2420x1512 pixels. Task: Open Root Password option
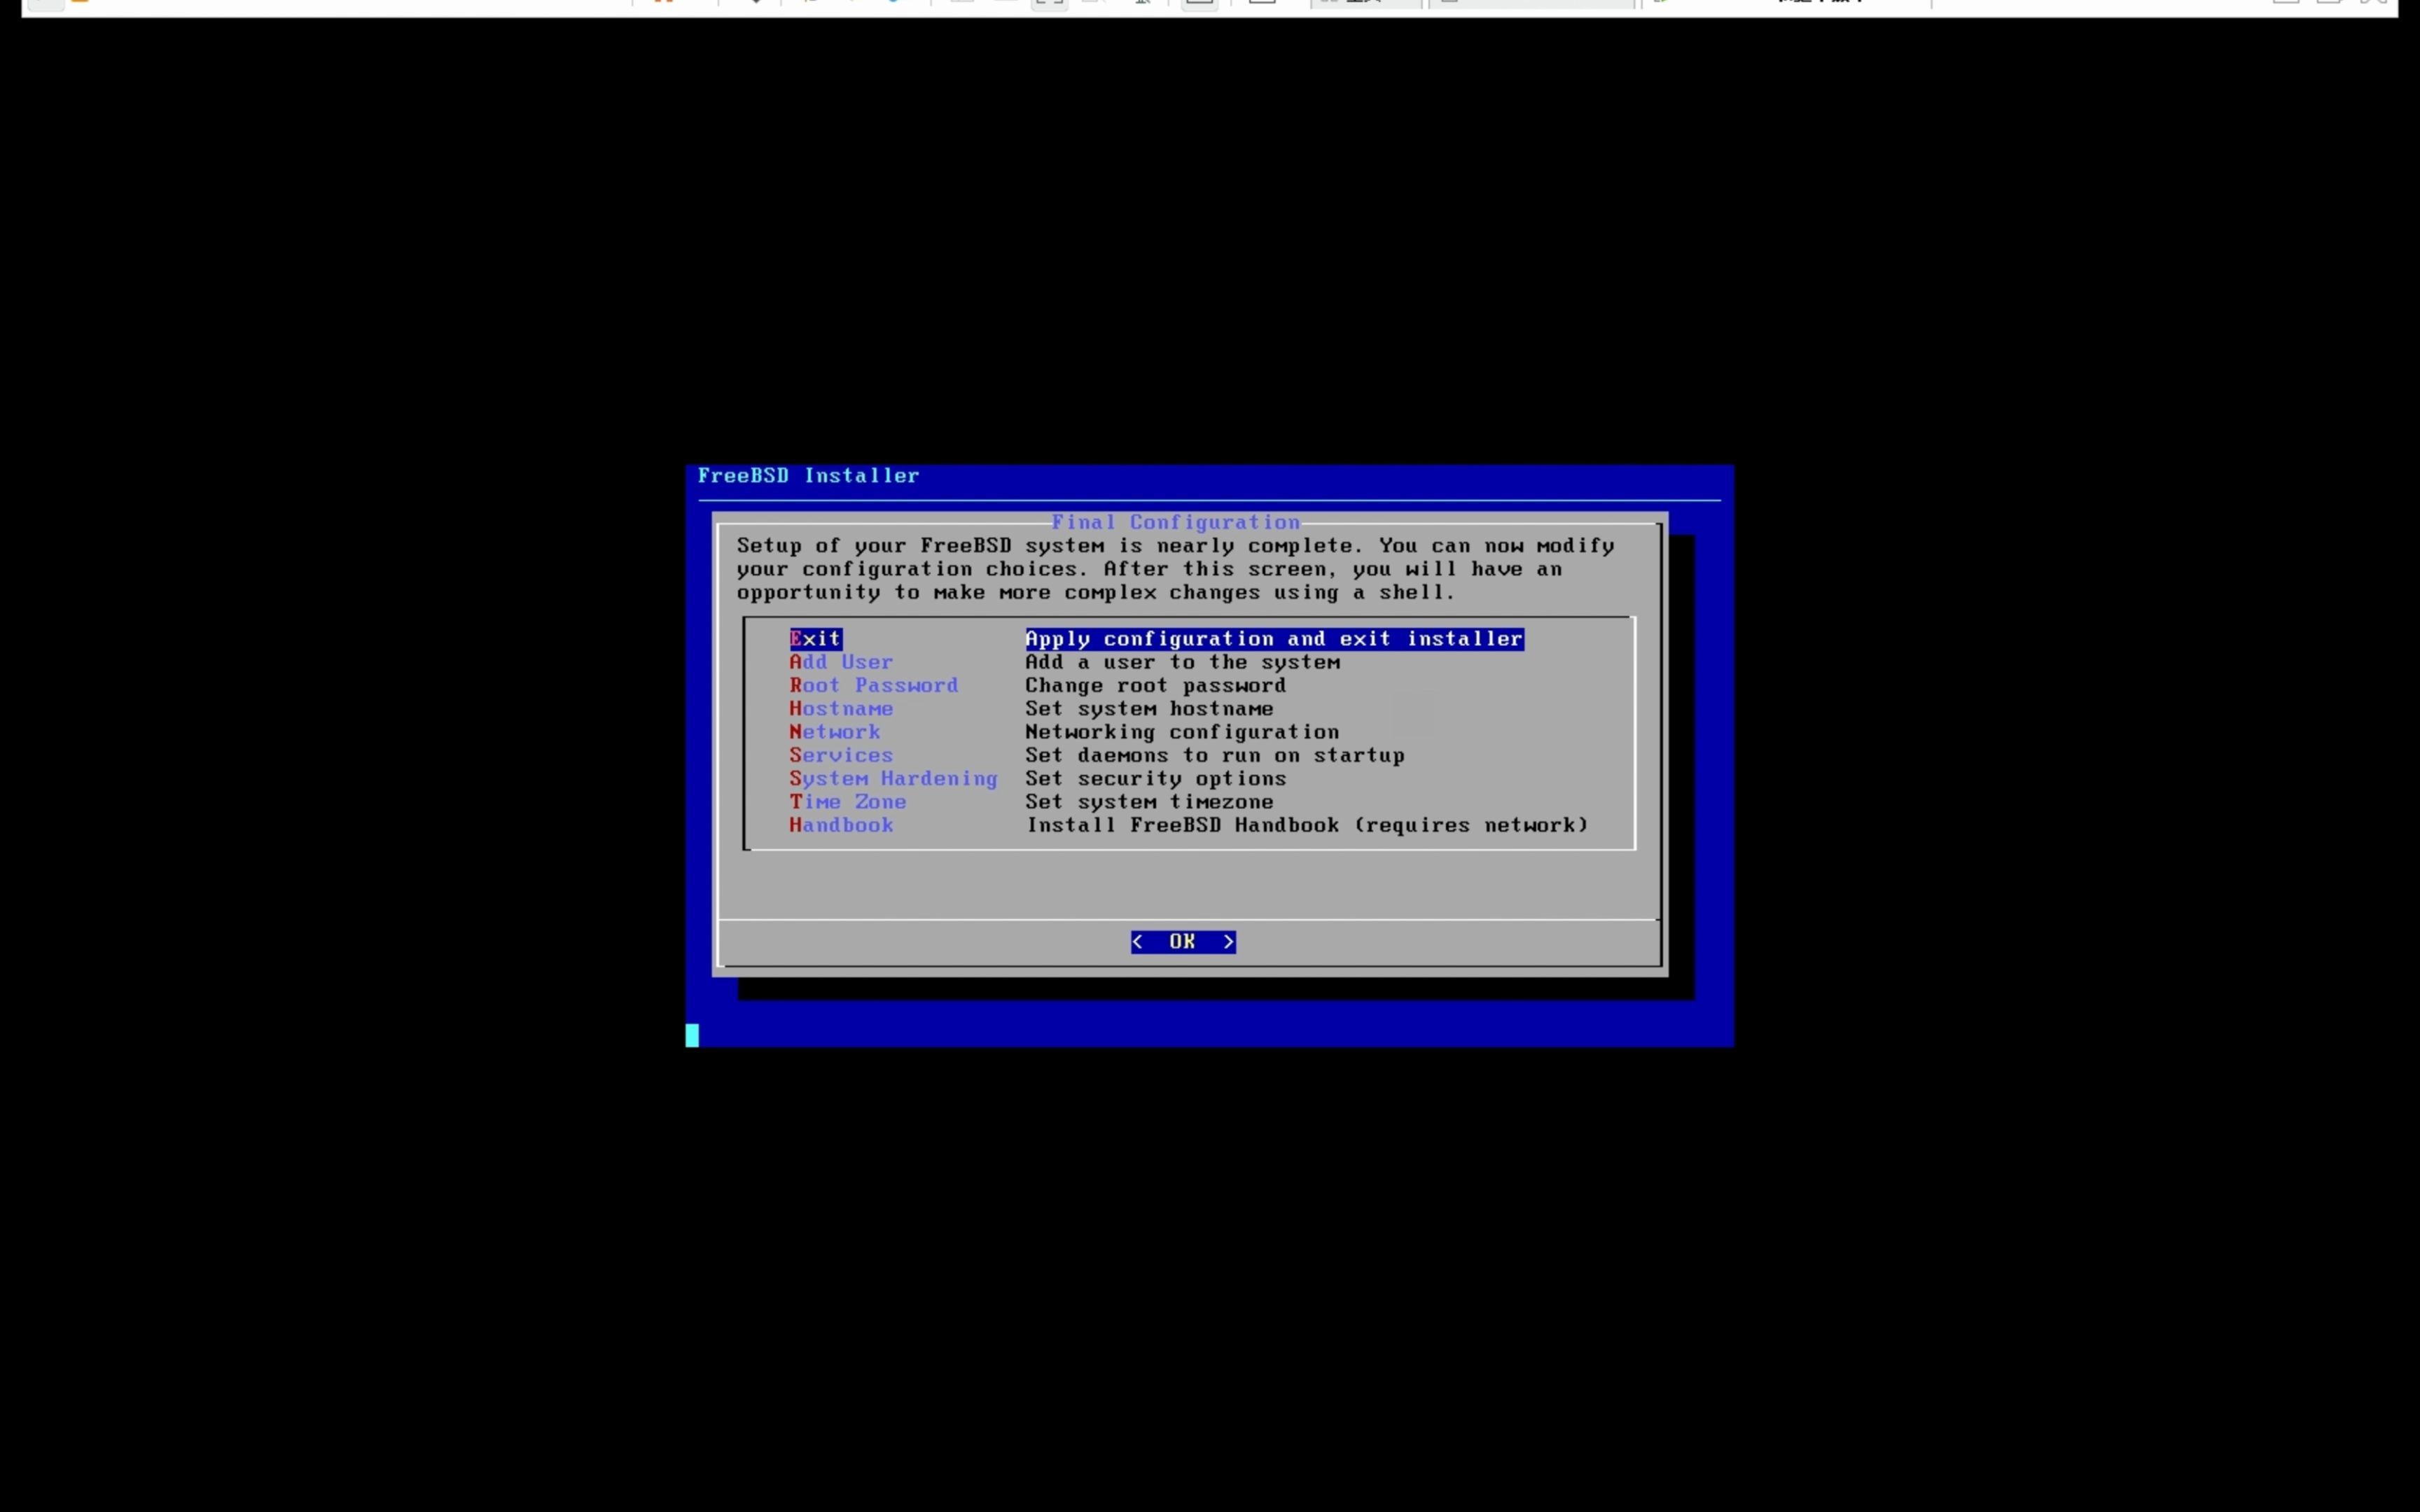[873, 685]
